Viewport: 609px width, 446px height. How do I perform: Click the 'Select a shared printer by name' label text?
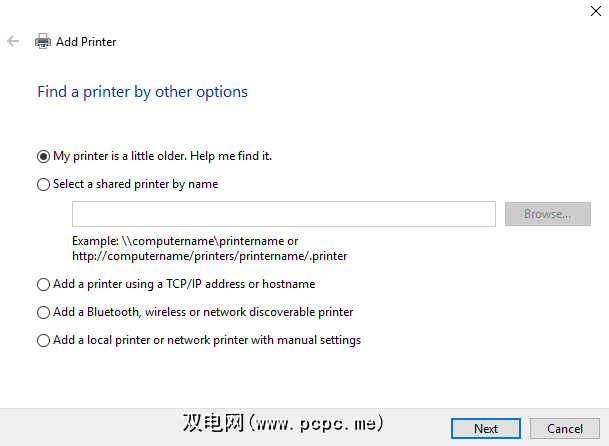point(135,184)
